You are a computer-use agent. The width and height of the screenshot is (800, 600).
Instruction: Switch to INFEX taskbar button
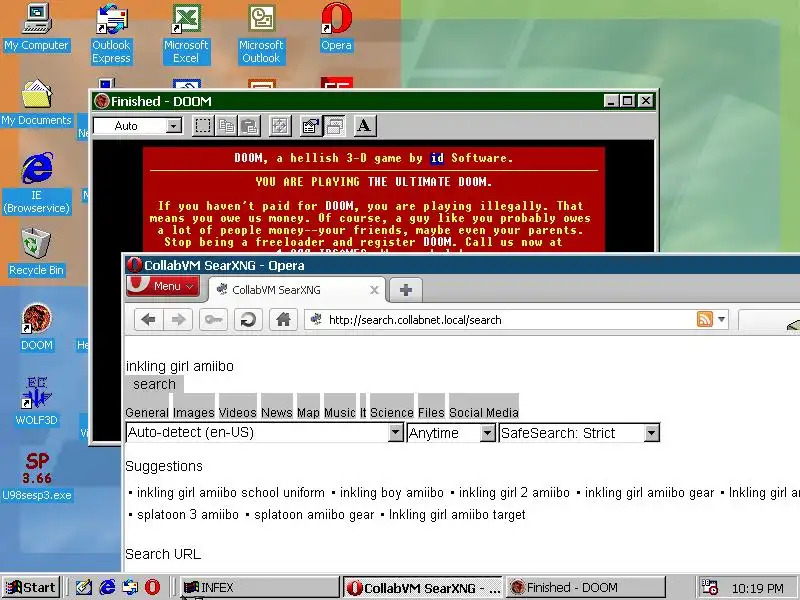tap(259, 587)
